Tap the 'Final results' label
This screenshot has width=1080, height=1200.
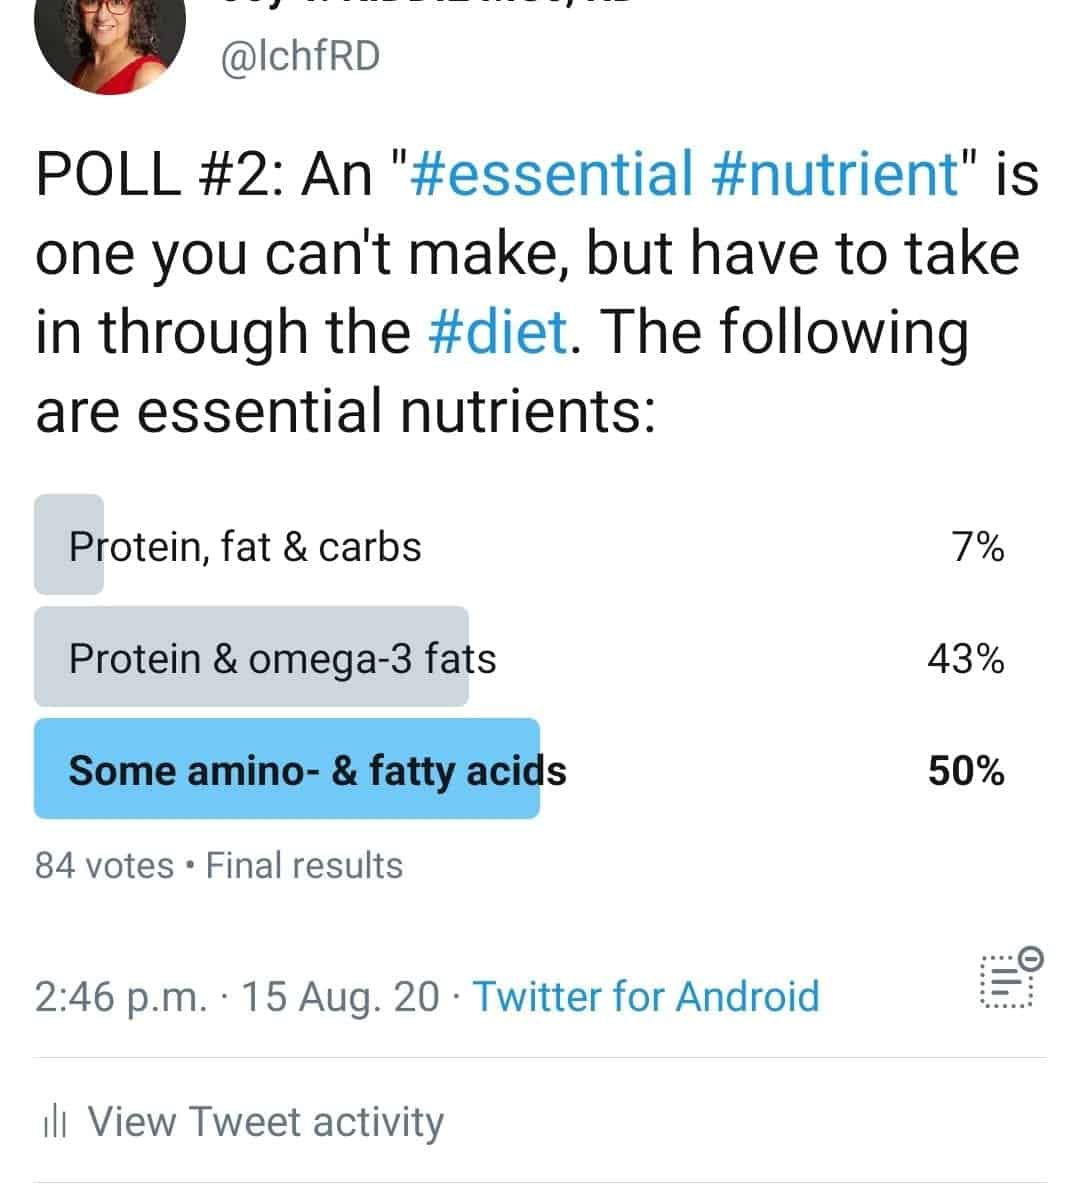pyautogui.click(x=304, y=865)
